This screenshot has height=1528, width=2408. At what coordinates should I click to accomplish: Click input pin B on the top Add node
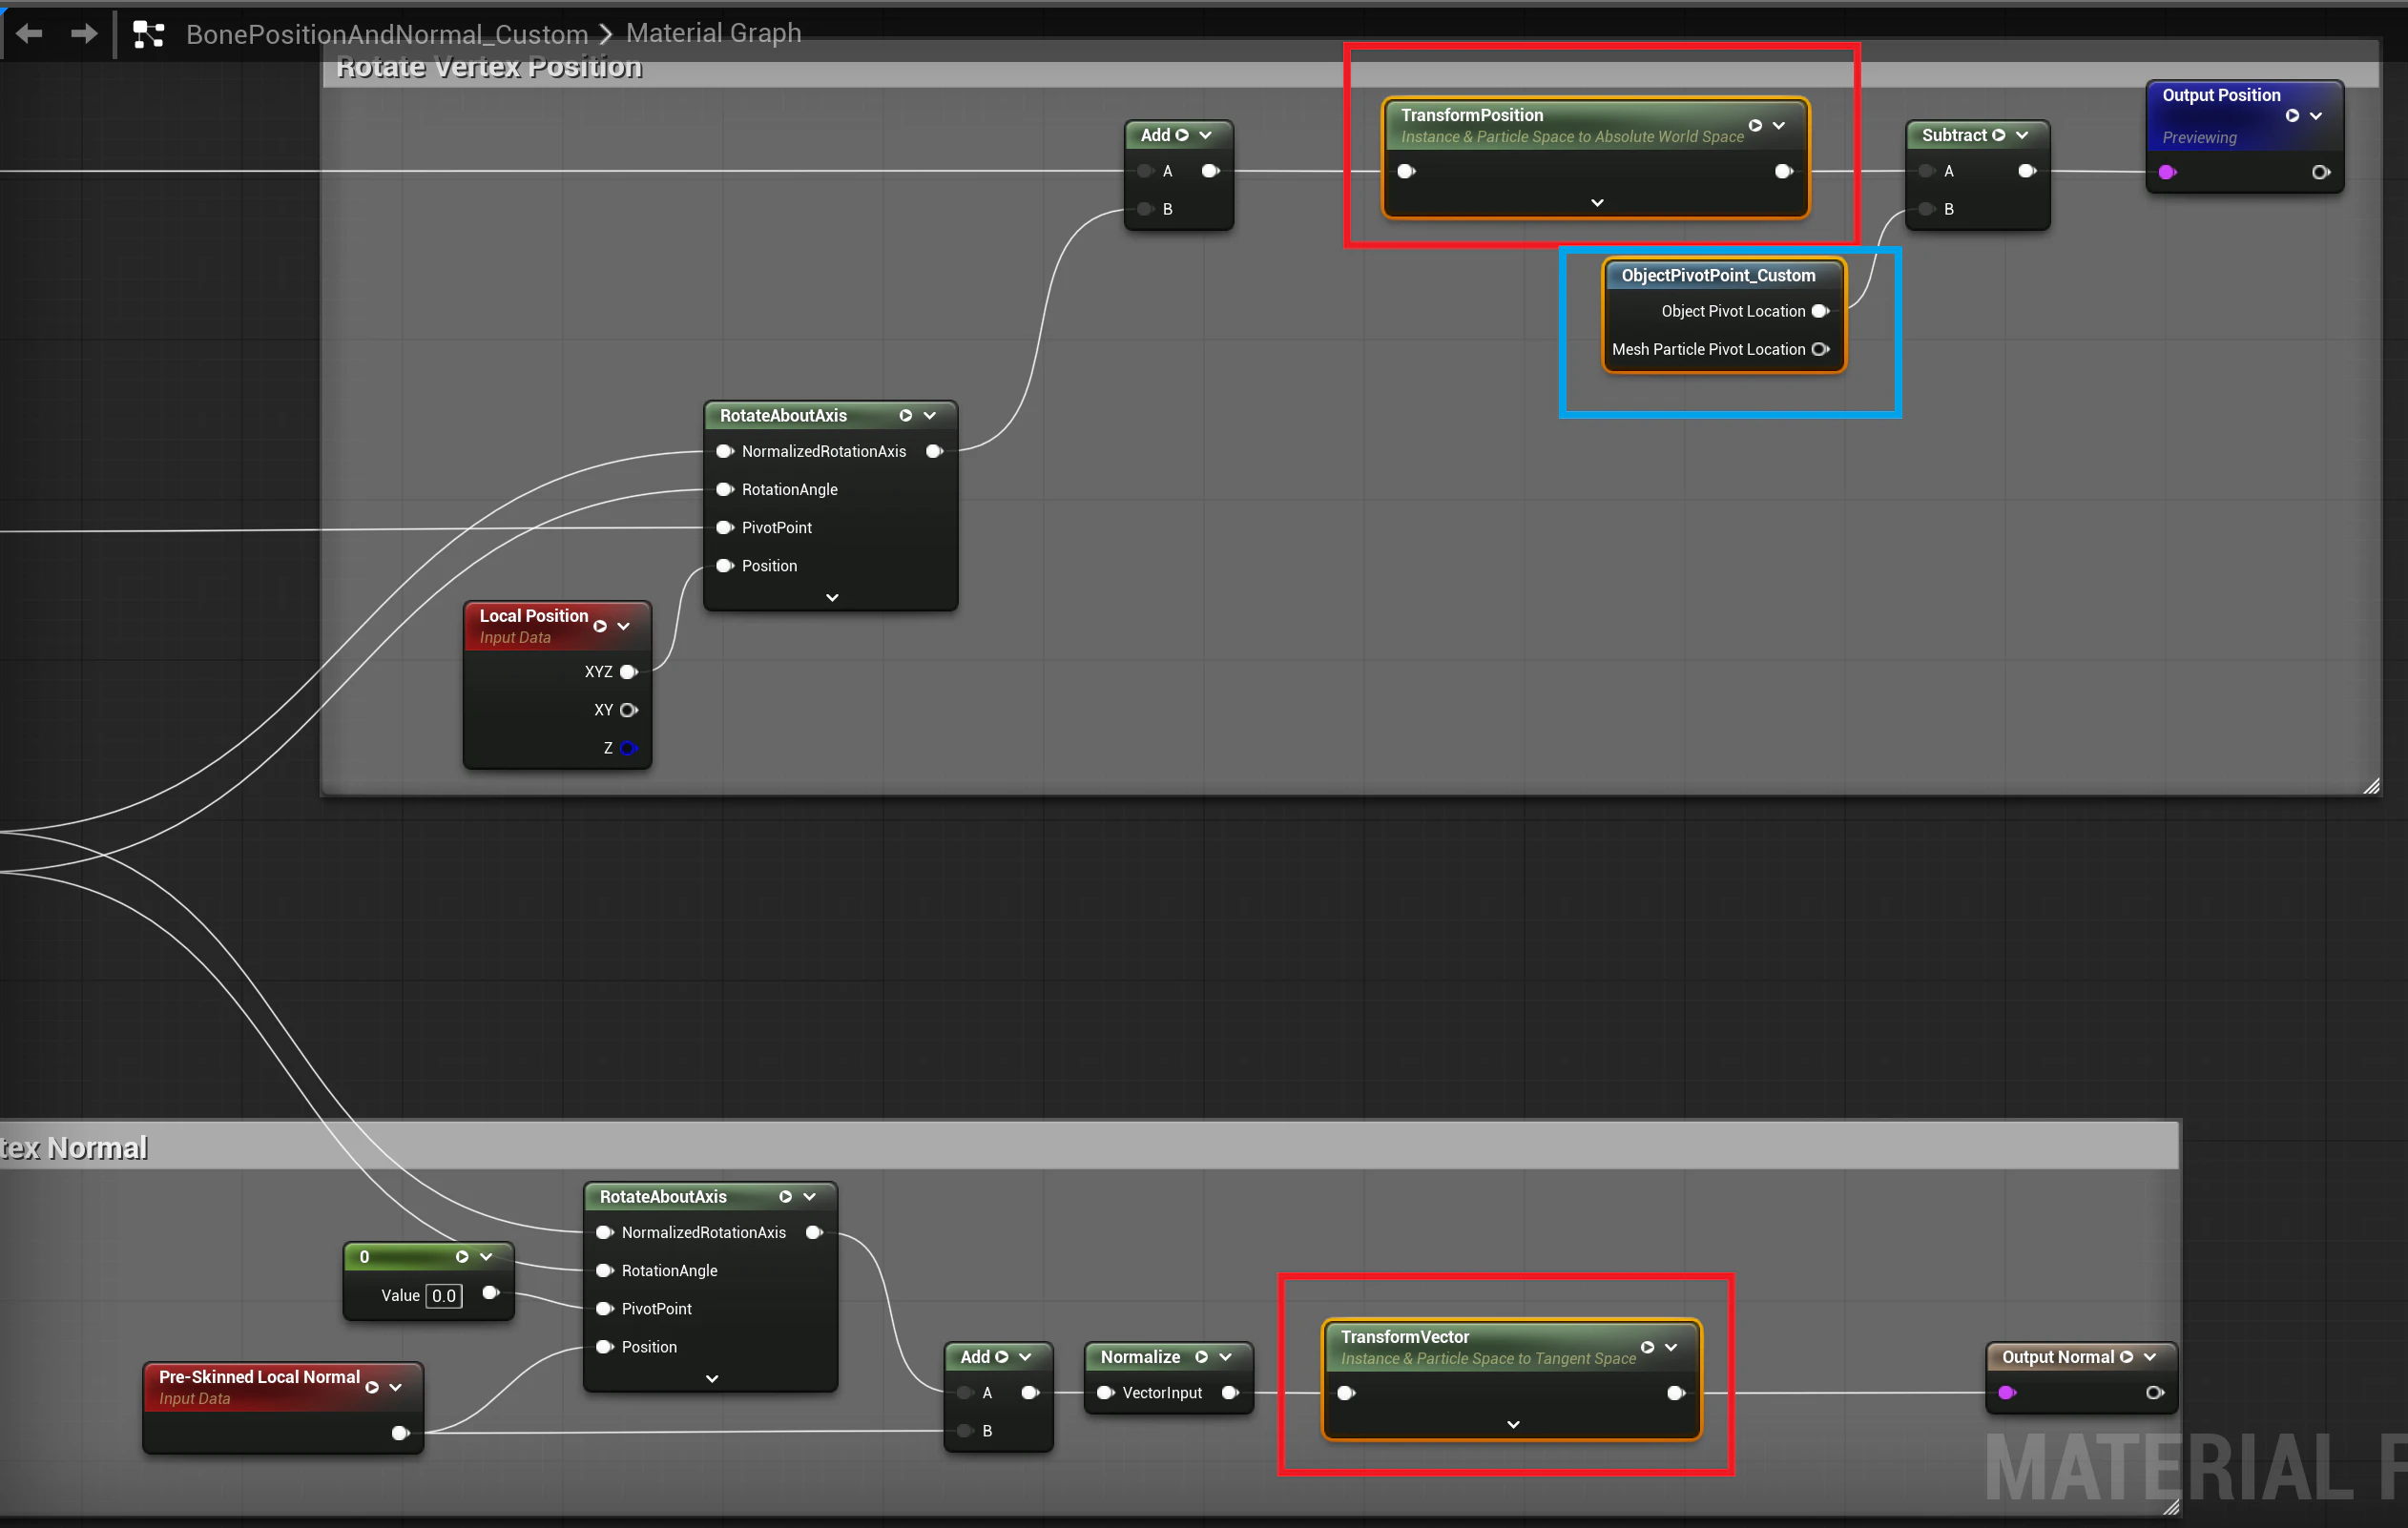[1146, 209]
